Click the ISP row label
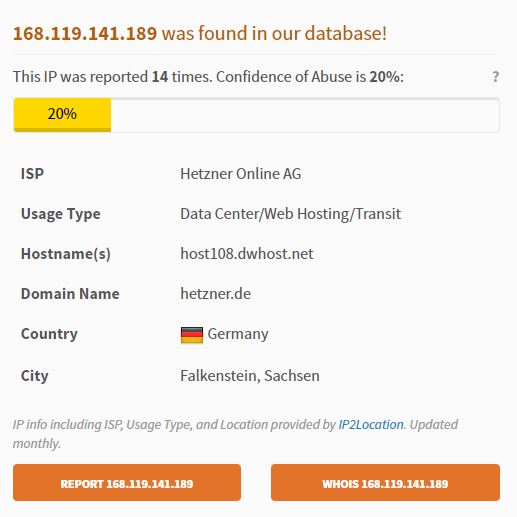Viewport: 517px width, 517px height. [32, 174]
